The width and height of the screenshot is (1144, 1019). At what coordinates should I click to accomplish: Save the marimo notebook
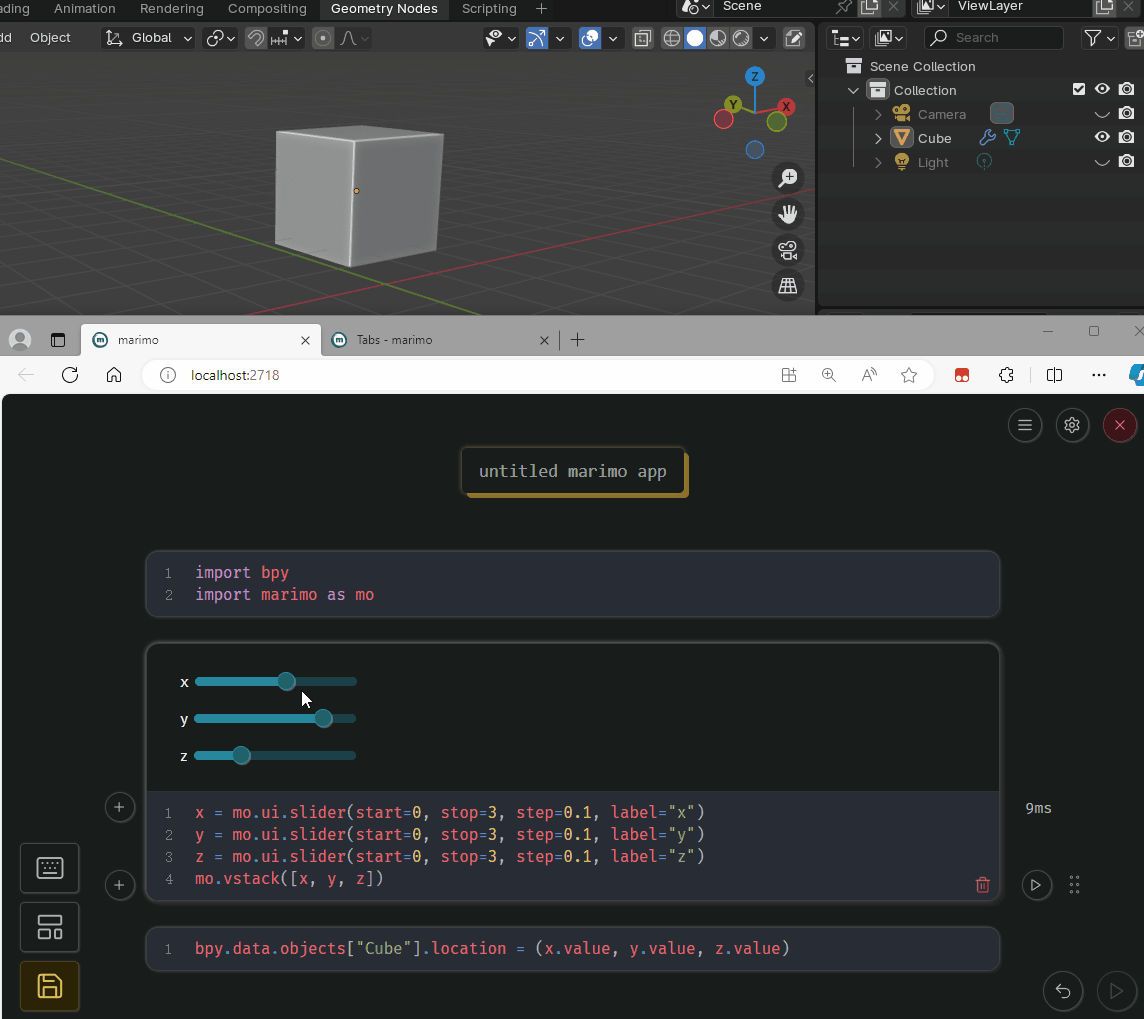(x=50, y=986)
